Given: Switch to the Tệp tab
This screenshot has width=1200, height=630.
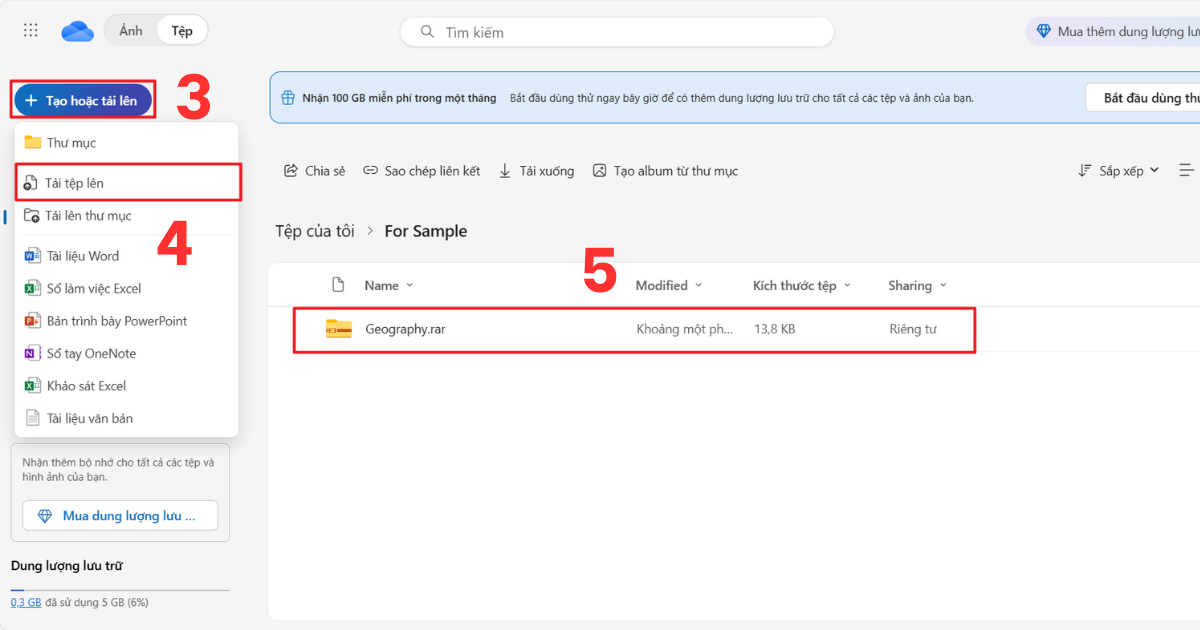Looking at the screenshot, I should point(182,30).
